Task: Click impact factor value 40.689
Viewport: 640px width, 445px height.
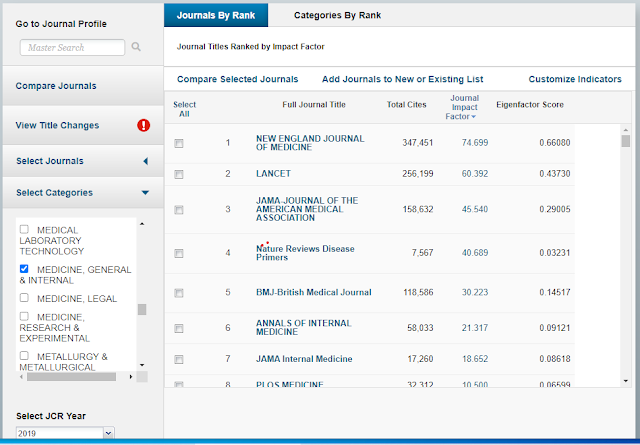Action: 475,253
